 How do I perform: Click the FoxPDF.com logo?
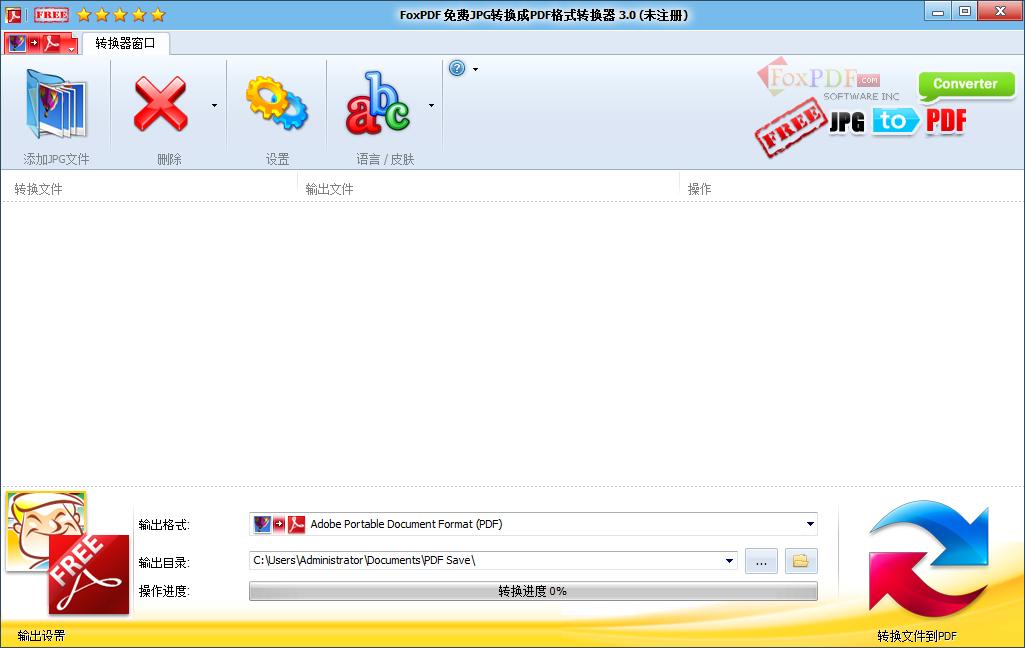click(828, 80)
